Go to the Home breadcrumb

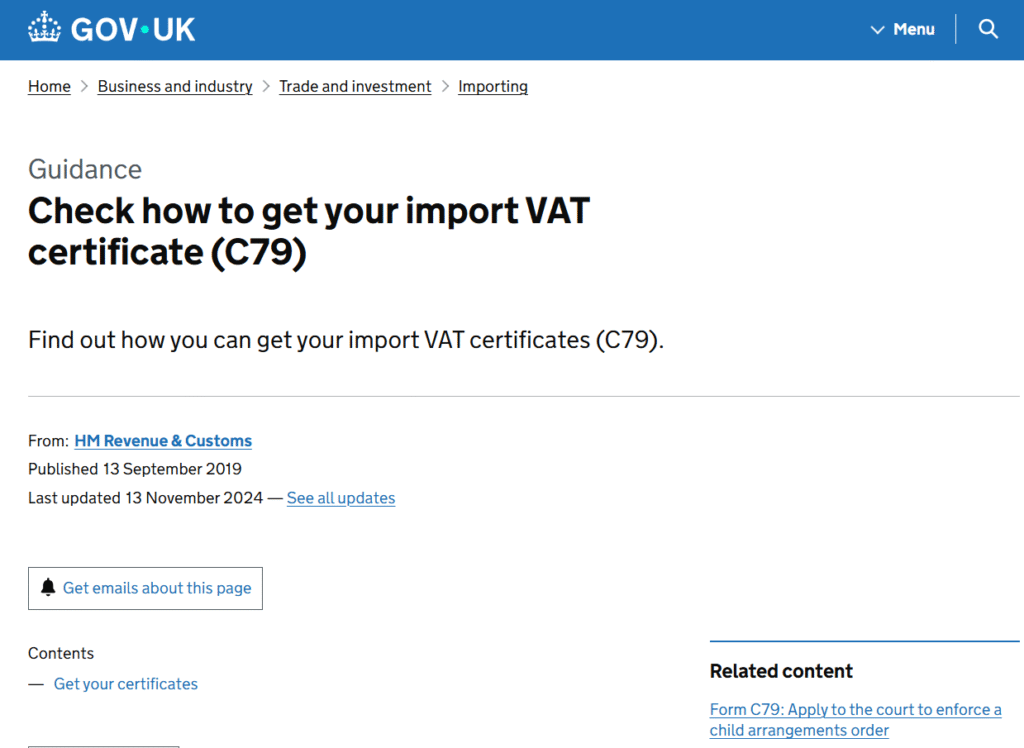click(x=49, y=87)
